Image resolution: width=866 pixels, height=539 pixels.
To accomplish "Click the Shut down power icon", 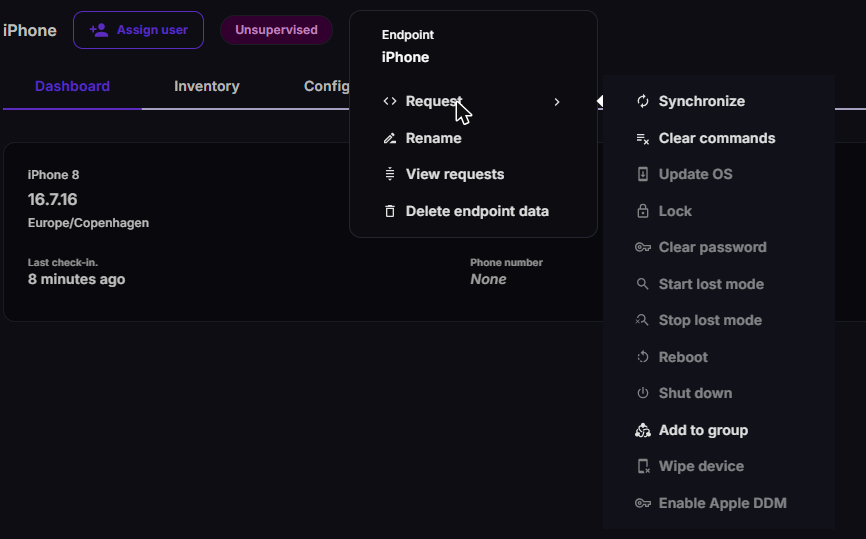I will pyautogui.click(x=642, y=393).
